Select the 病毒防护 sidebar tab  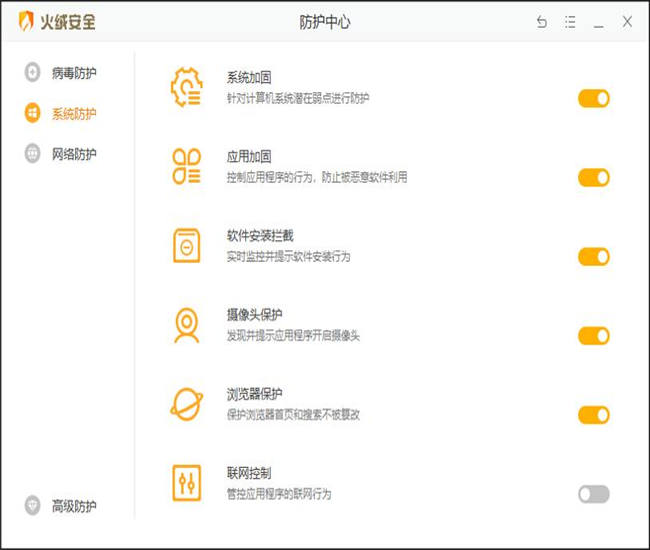point(73,73)
